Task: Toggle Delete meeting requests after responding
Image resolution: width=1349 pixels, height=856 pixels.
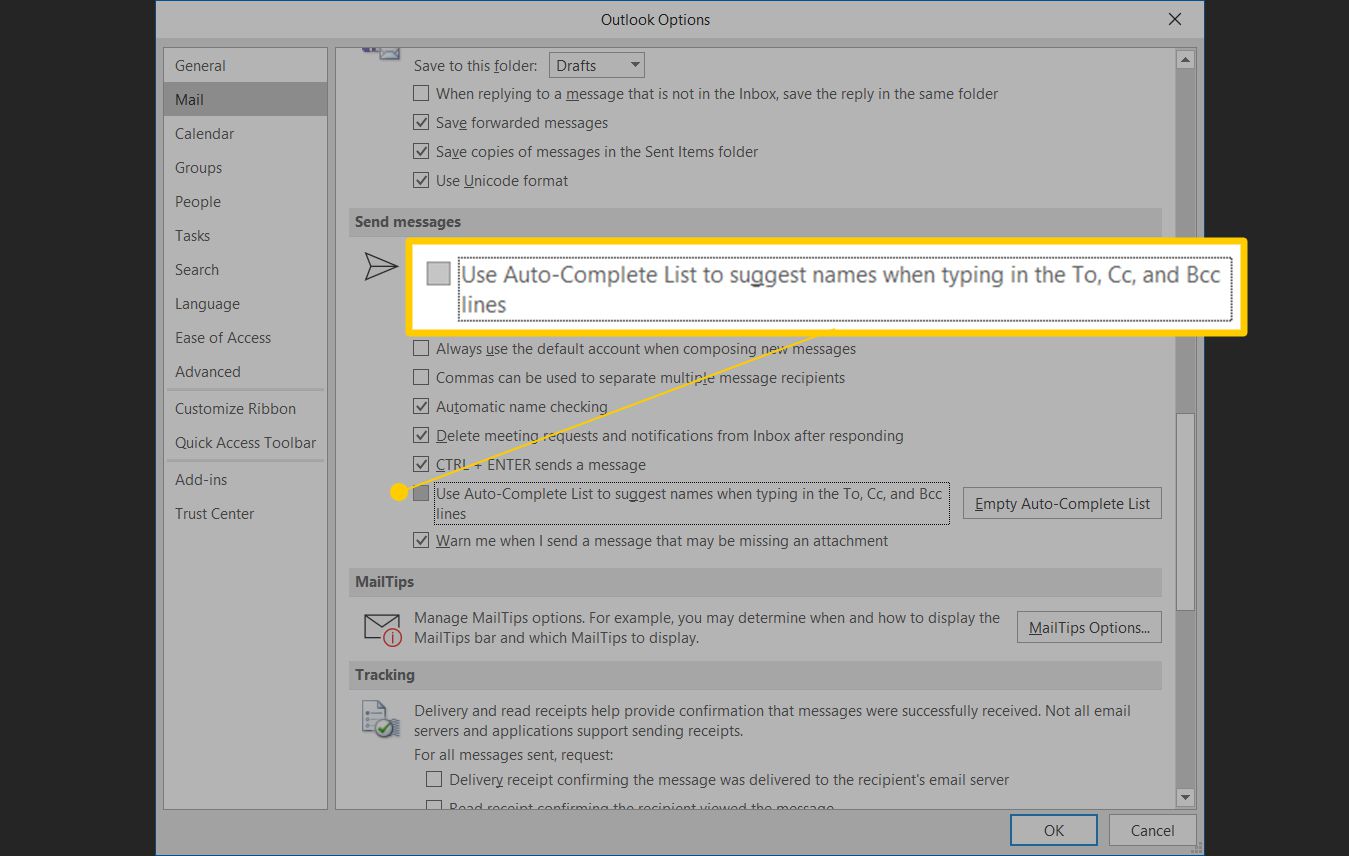Action: coord(421,436)
